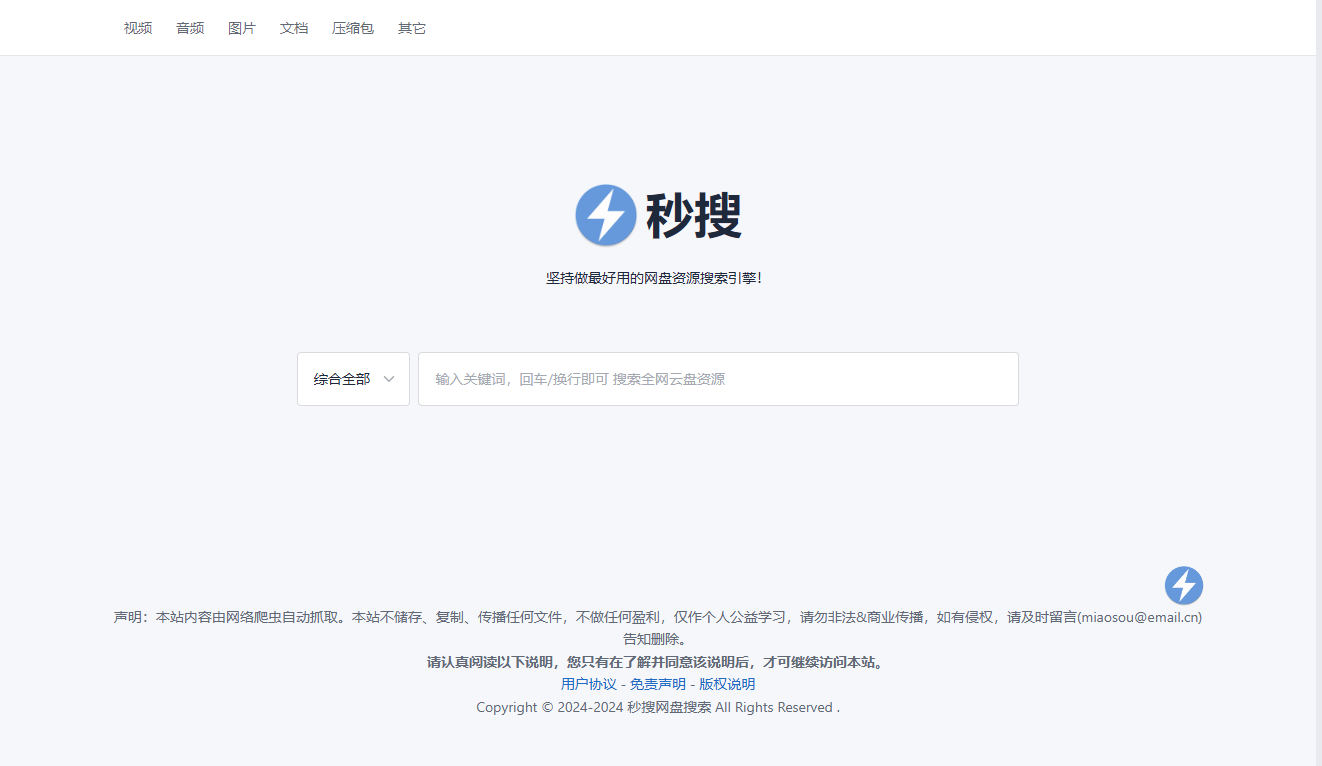Open the 图片 category
The width and height of the screenshot is (1322, 766).
point(242,28)
